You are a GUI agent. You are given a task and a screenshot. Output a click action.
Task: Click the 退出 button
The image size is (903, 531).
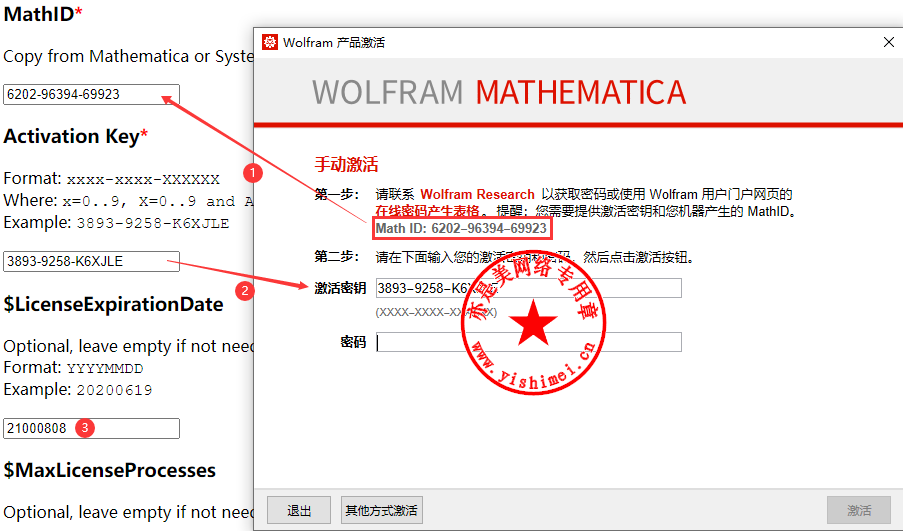[x=299, y=510]
